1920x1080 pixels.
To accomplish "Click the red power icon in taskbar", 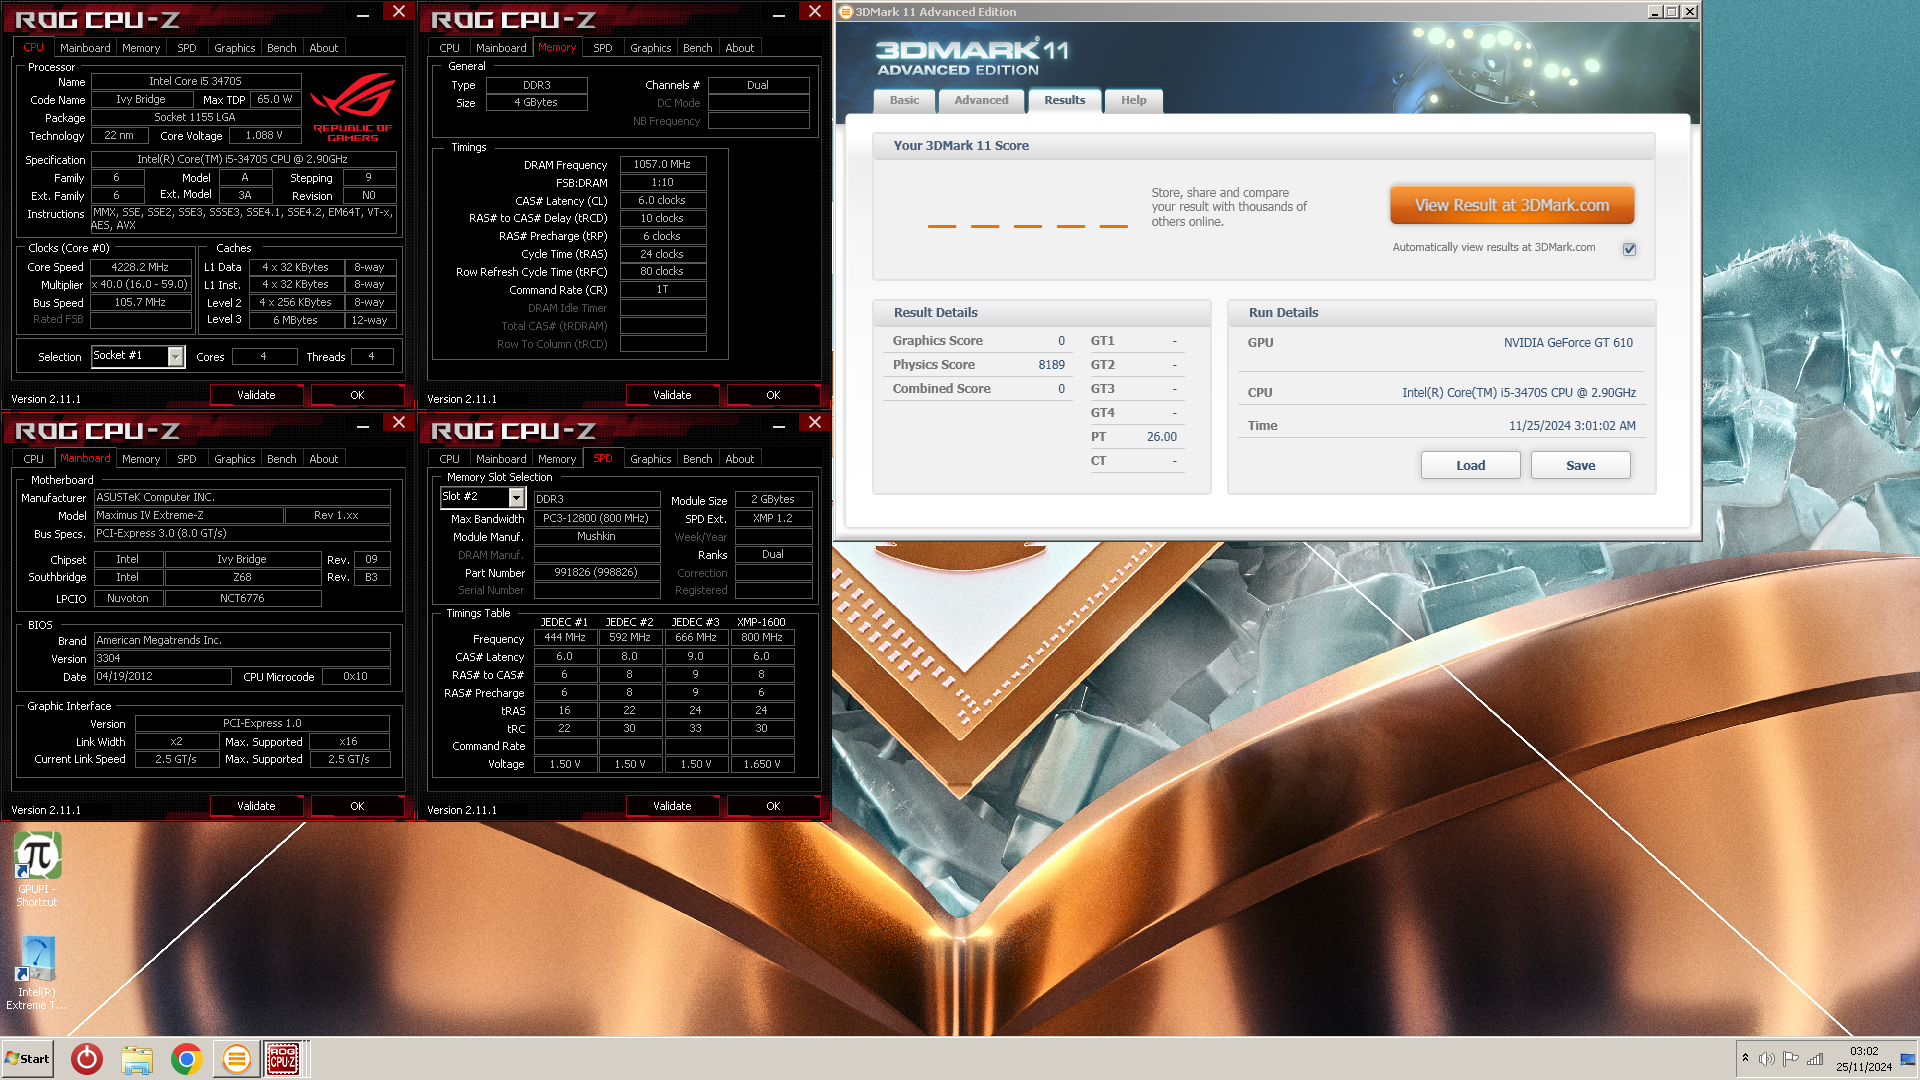I will pos(87,1059).
